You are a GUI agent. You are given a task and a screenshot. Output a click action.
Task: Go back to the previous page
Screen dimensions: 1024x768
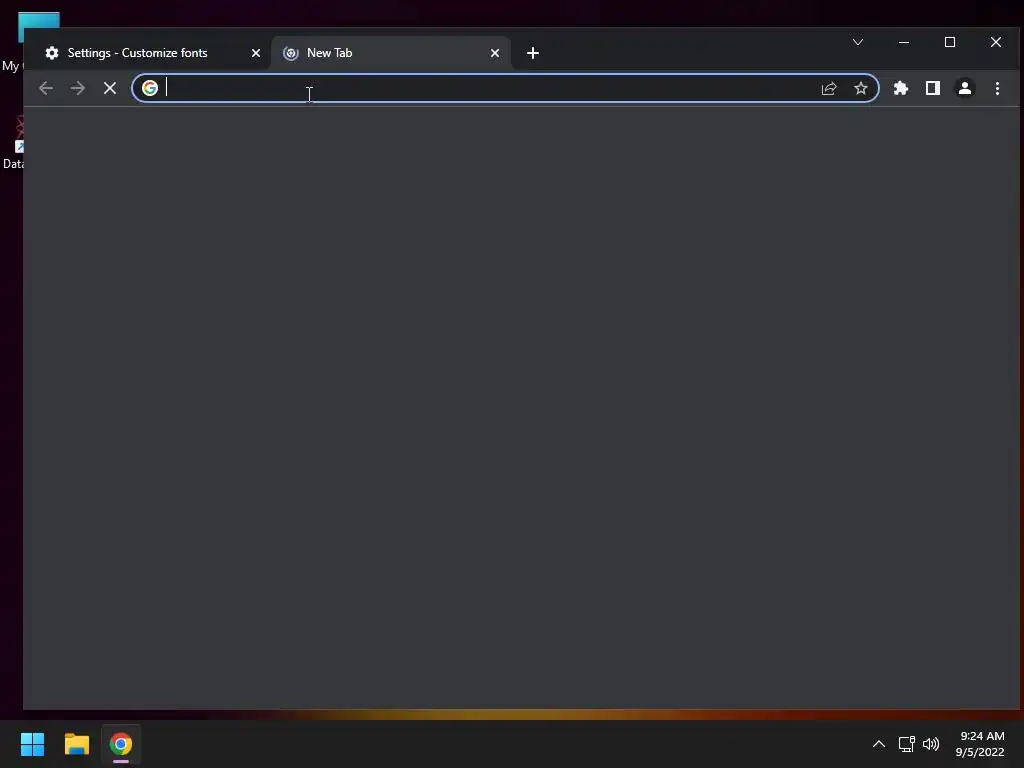click(46, 88)
